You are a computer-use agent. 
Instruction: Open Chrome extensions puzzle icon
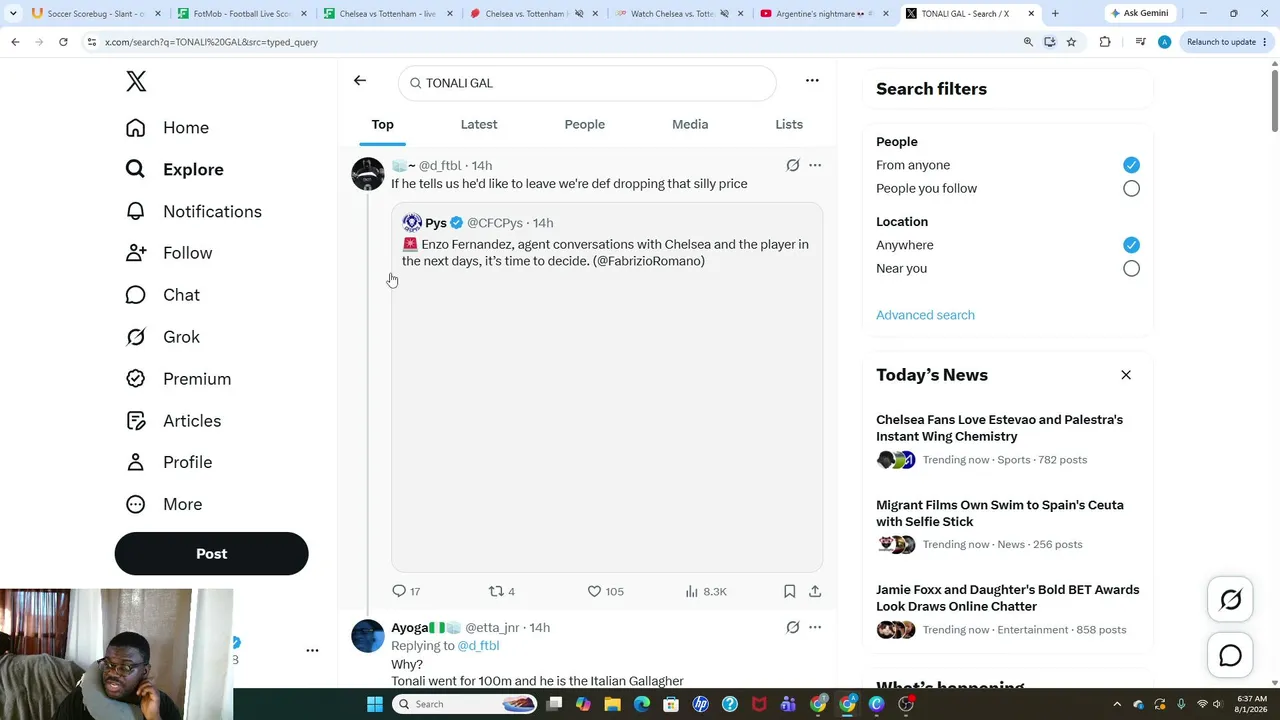point(1105,42)
